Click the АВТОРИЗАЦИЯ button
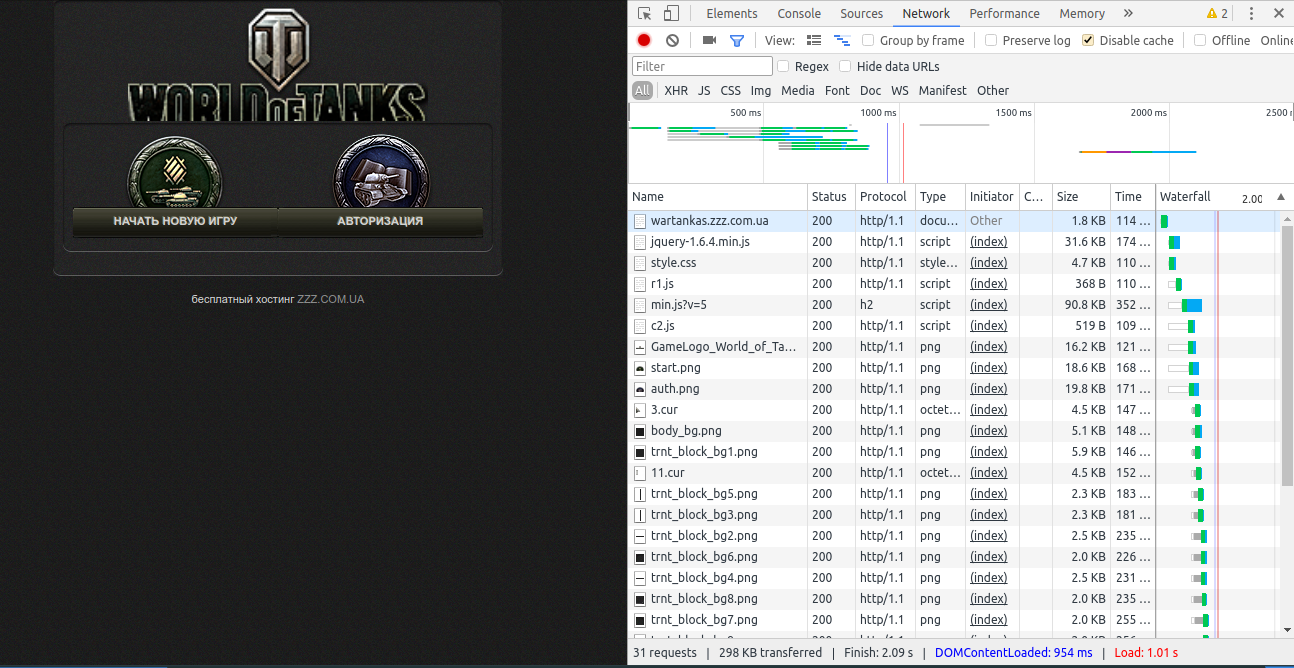The height and width of the screenshot is (668, 1294). point(380,221)
